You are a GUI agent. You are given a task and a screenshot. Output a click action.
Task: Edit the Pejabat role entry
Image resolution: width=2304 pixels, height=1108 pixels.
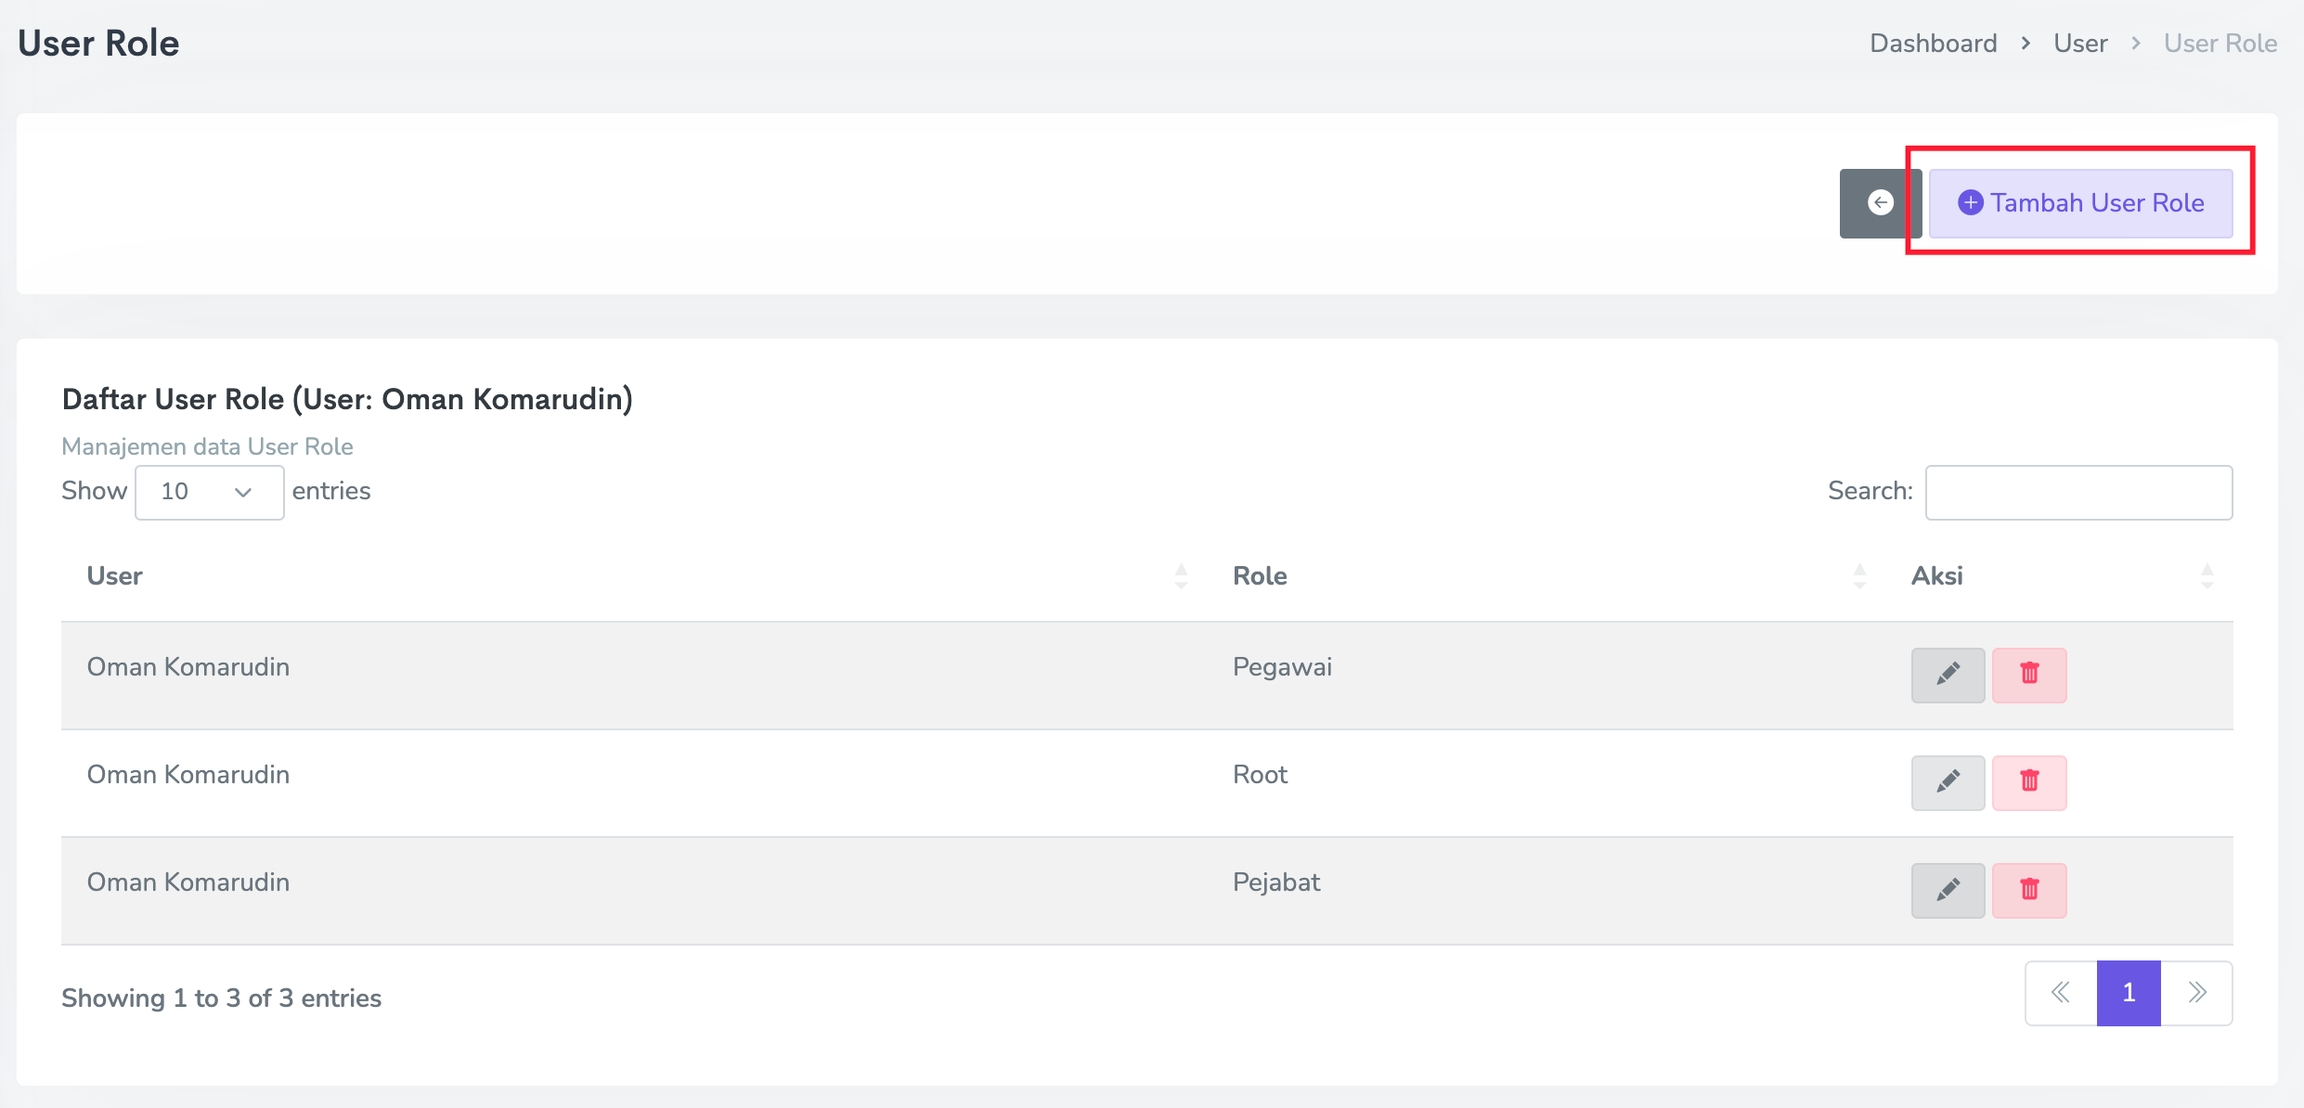[x=1947, y=890]
